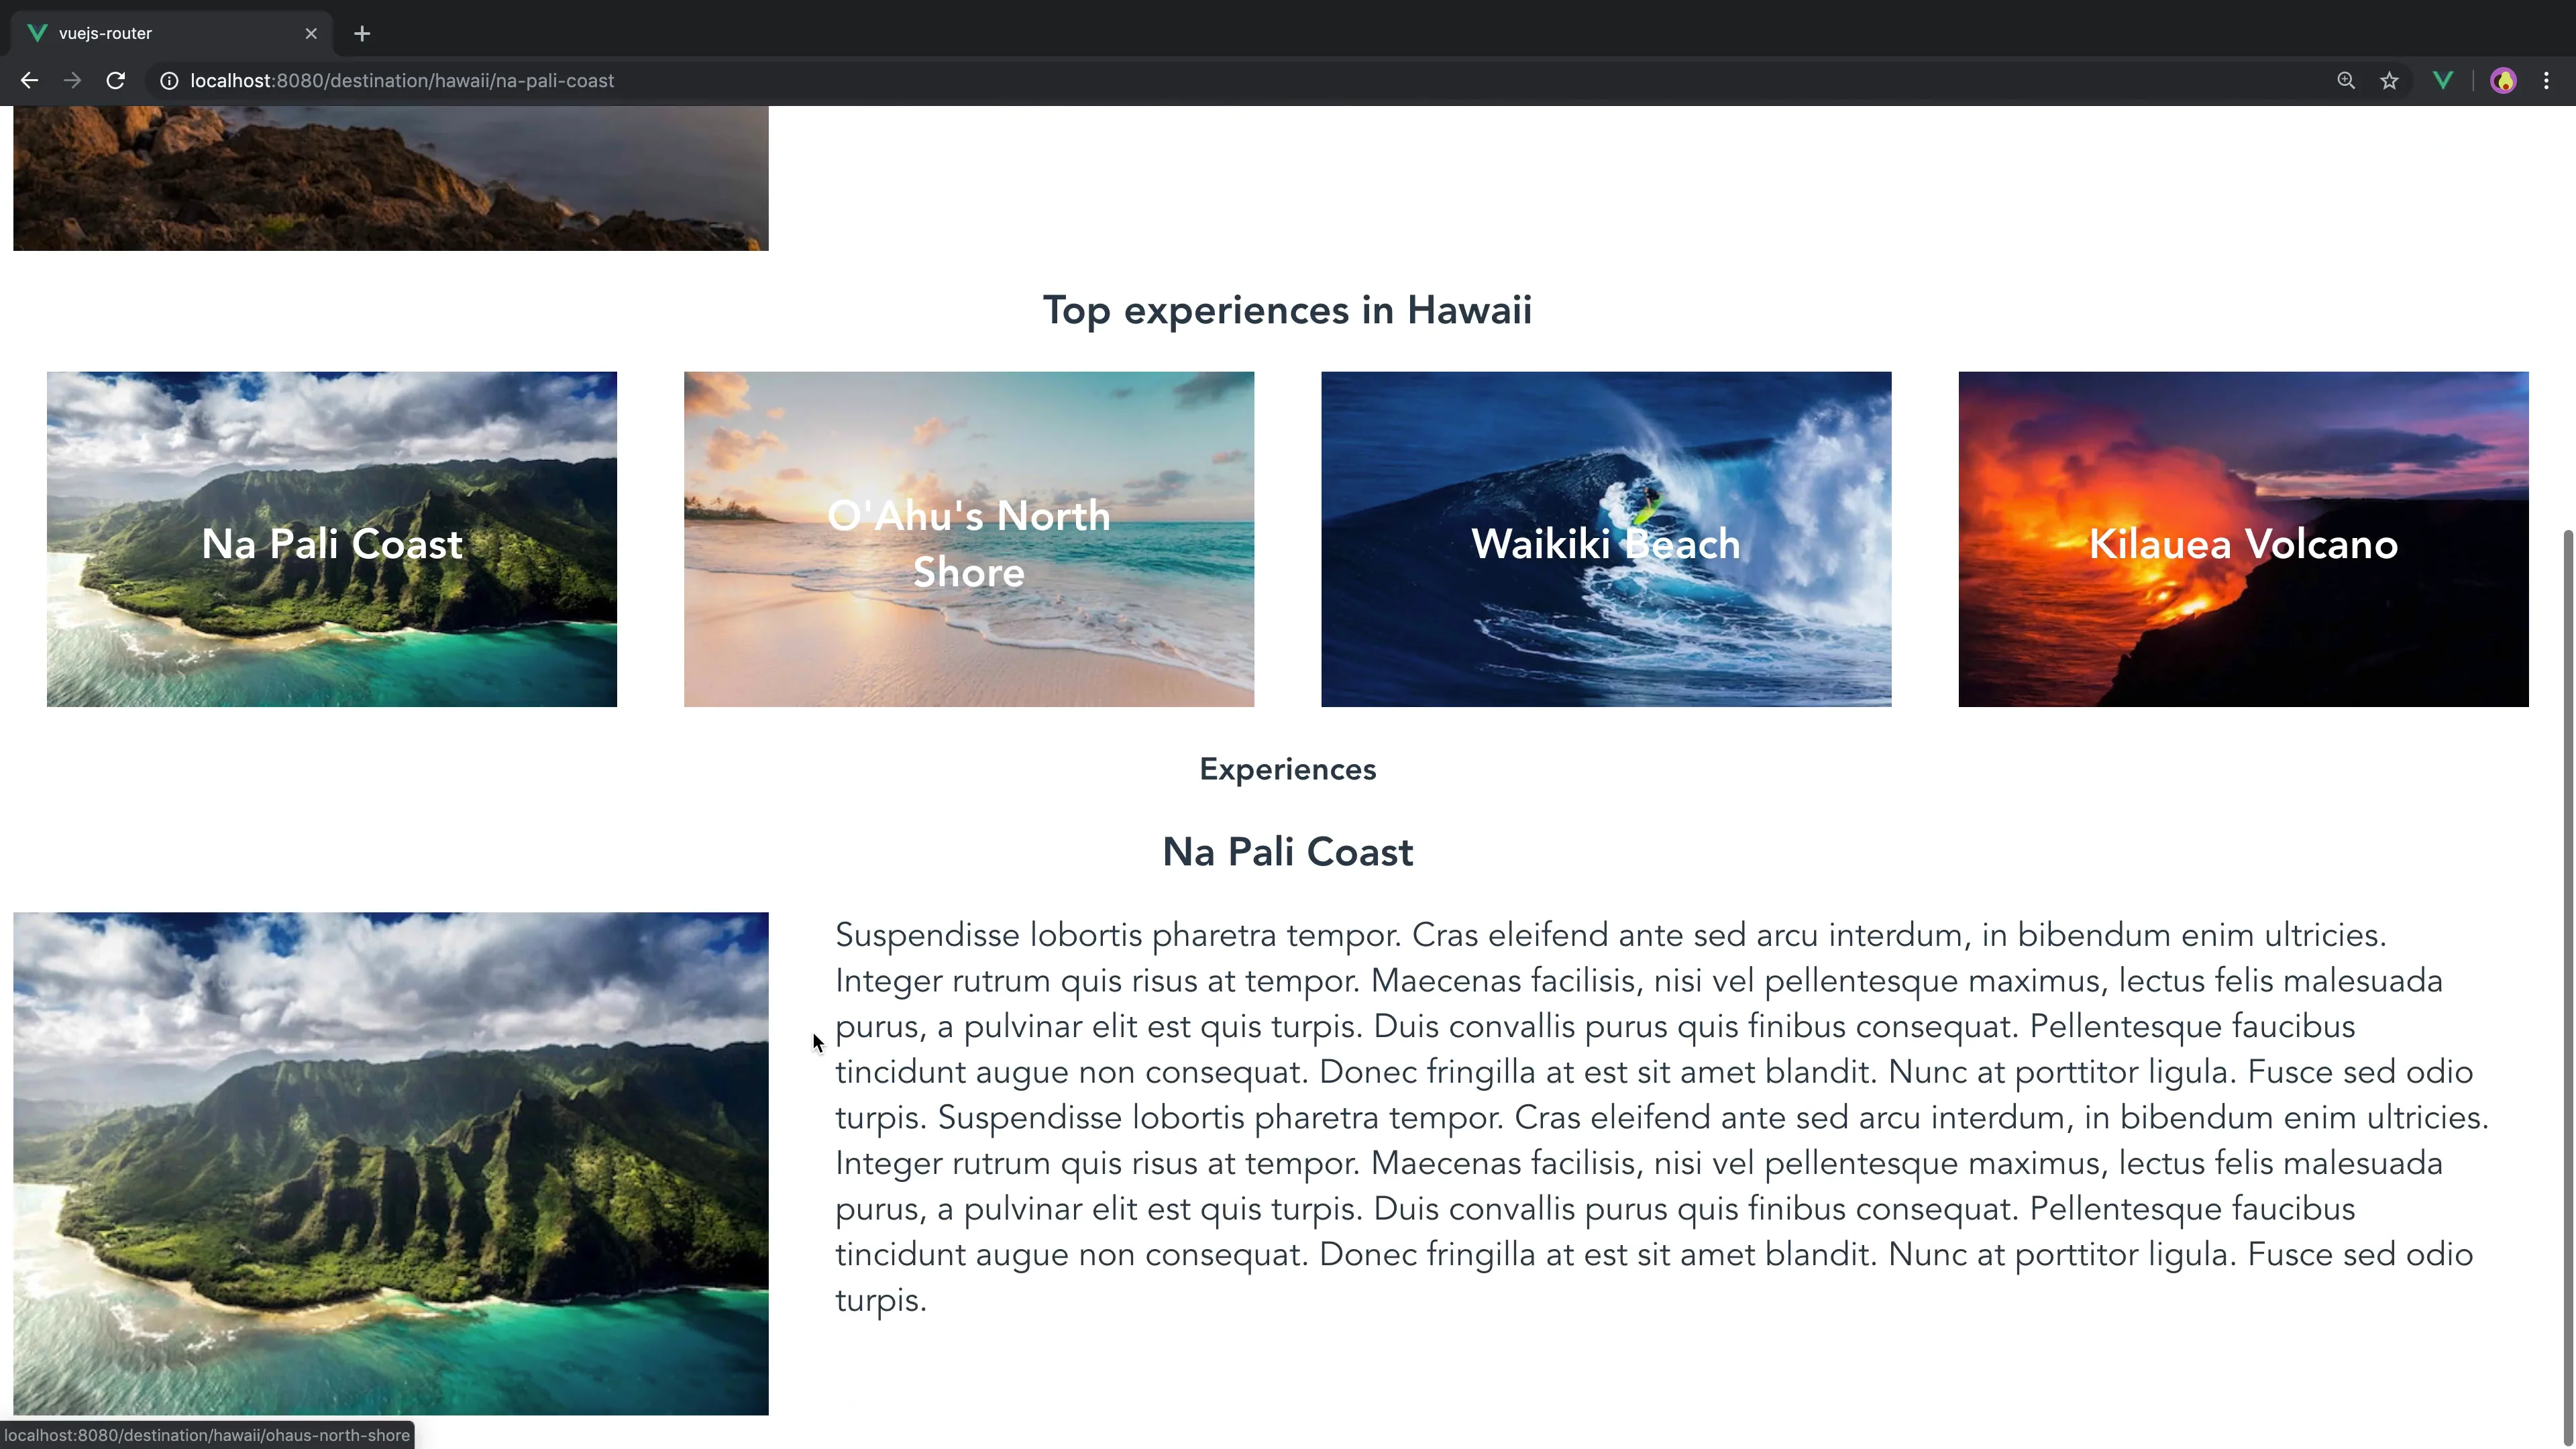Click the Top experiences in Hawaii heading

[x=1287, y=310]
